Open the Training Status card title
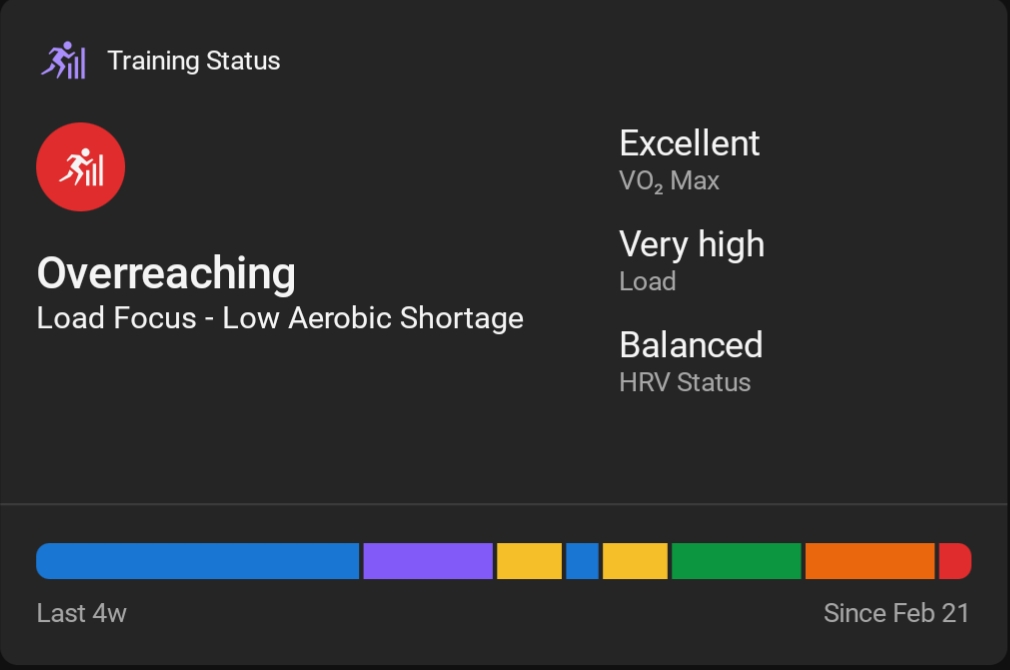The width and height of the screenshot is (1010, 670). coord(193,61)
